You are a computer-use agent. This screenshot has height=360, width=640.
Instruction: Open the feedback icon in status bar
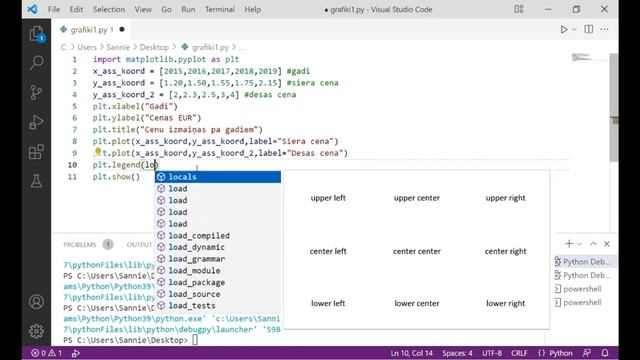pos(587,353)
